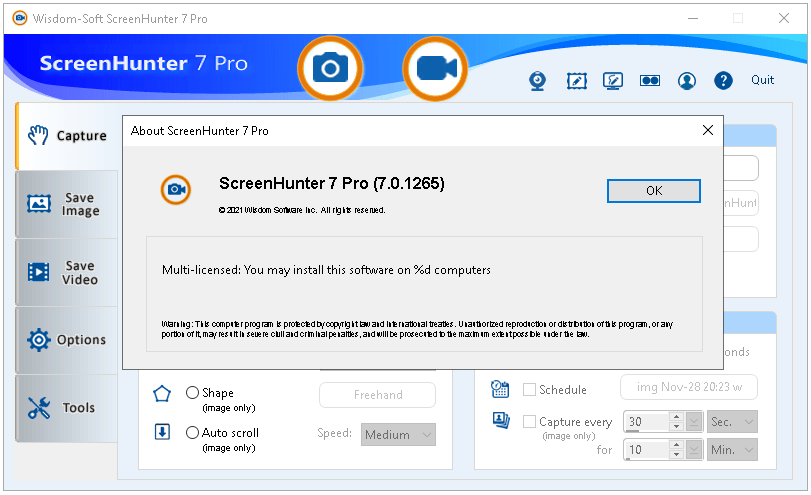Select the Auto scroll radio button
This screenshot has height=495, width=811.
[x=192, y=432]
